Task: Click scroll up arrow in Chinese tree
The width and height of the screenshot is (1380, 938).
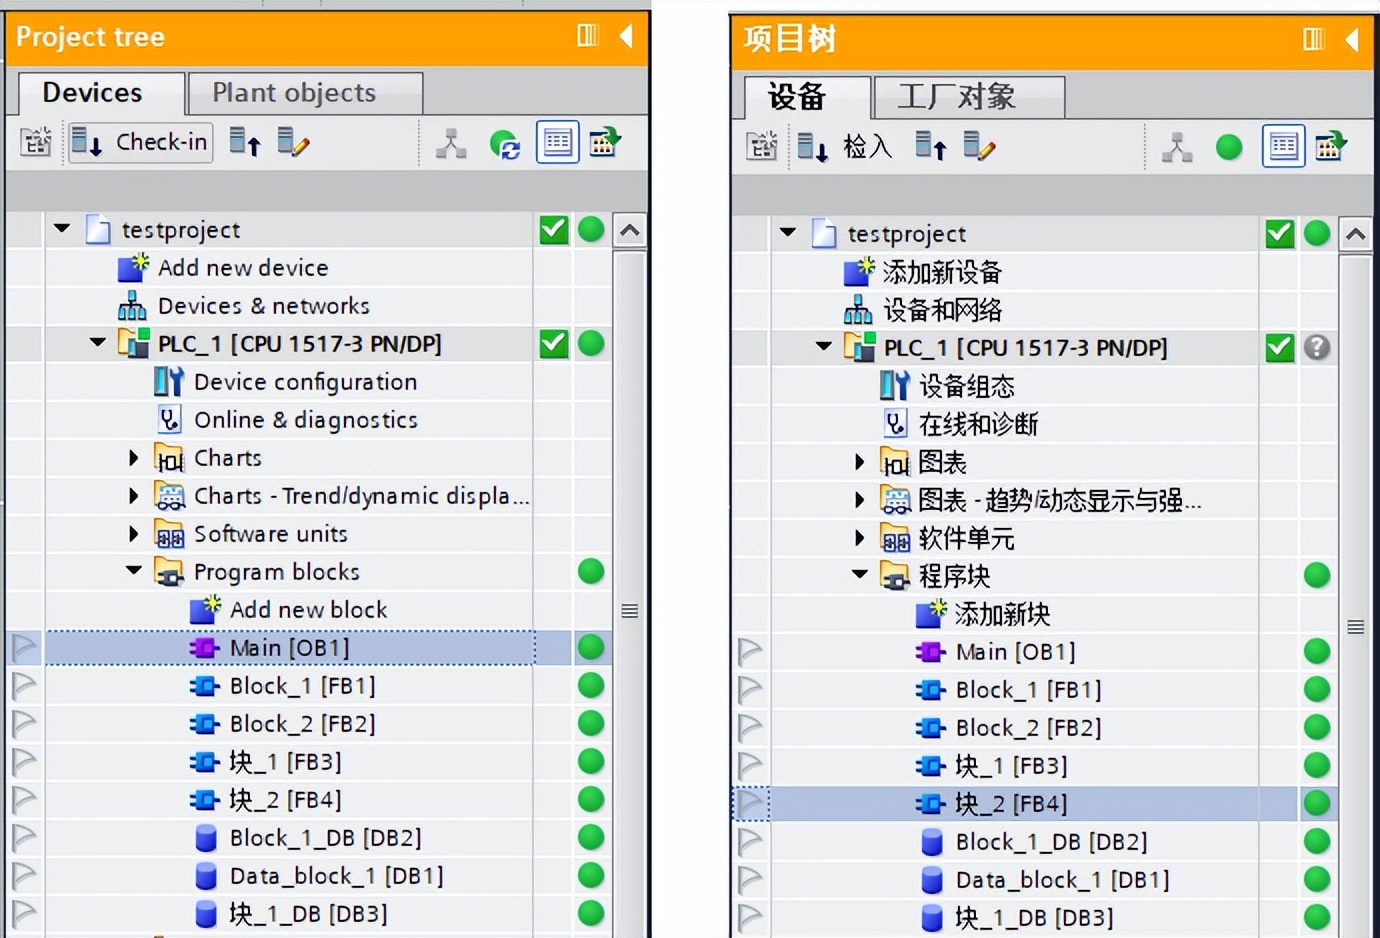Action: pyautogui.click(x=1355, y=235)
